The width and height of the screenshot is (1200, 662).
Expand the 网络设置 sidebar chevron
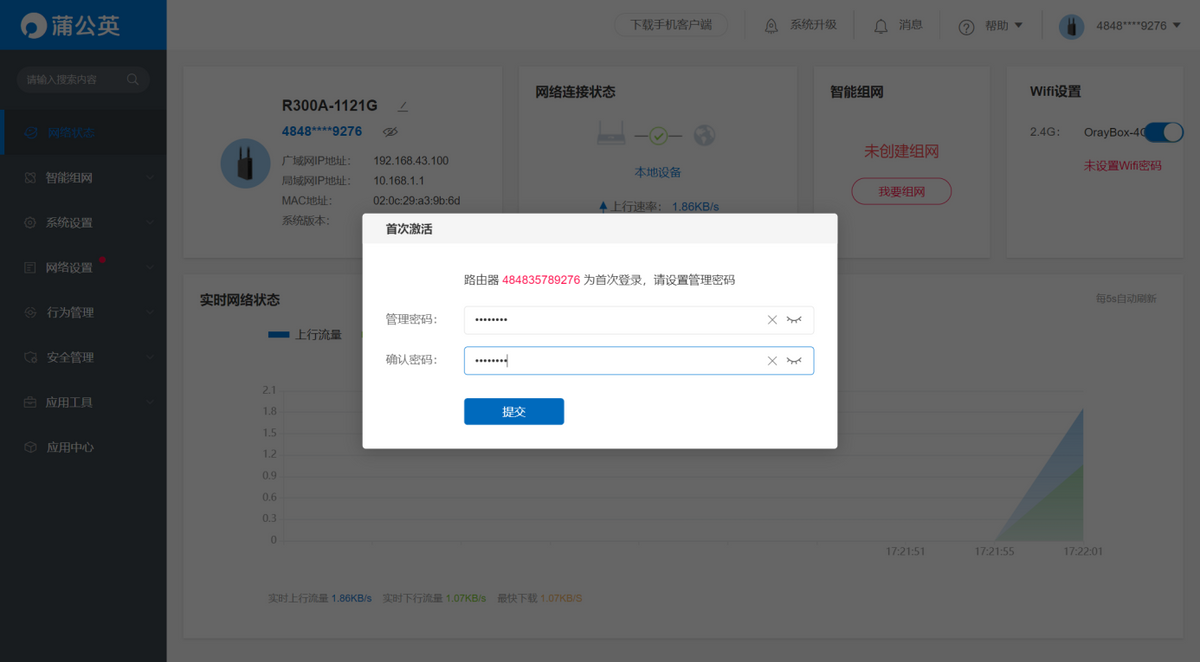(x=150, y=268)
